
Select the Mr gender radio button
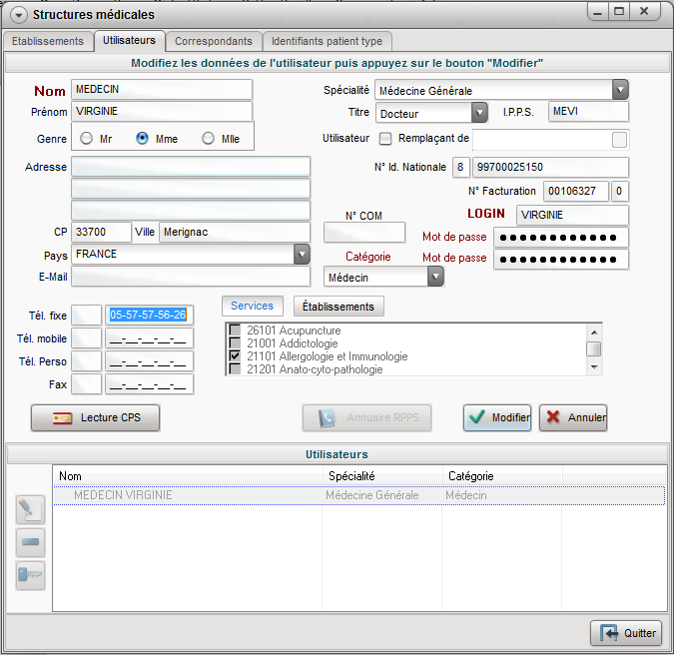[86, 139]
